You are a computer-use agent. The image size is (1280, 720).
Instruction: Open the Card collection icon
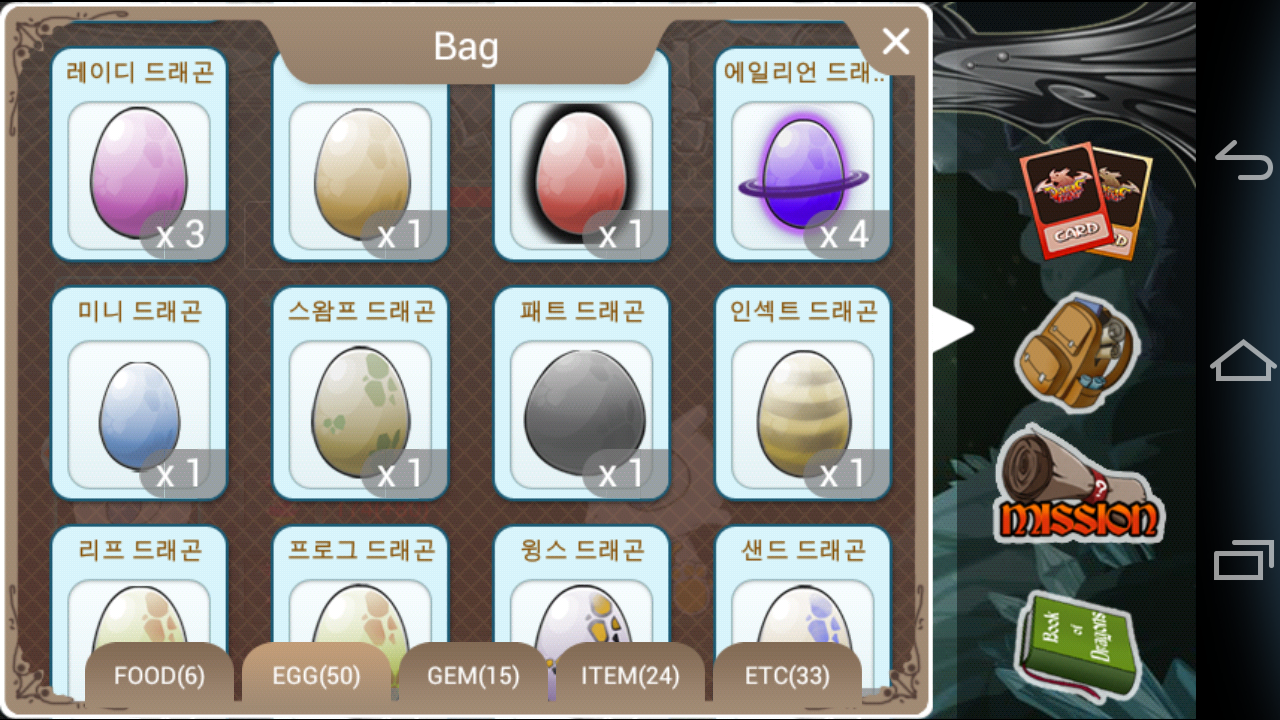tap(1085, 201)
